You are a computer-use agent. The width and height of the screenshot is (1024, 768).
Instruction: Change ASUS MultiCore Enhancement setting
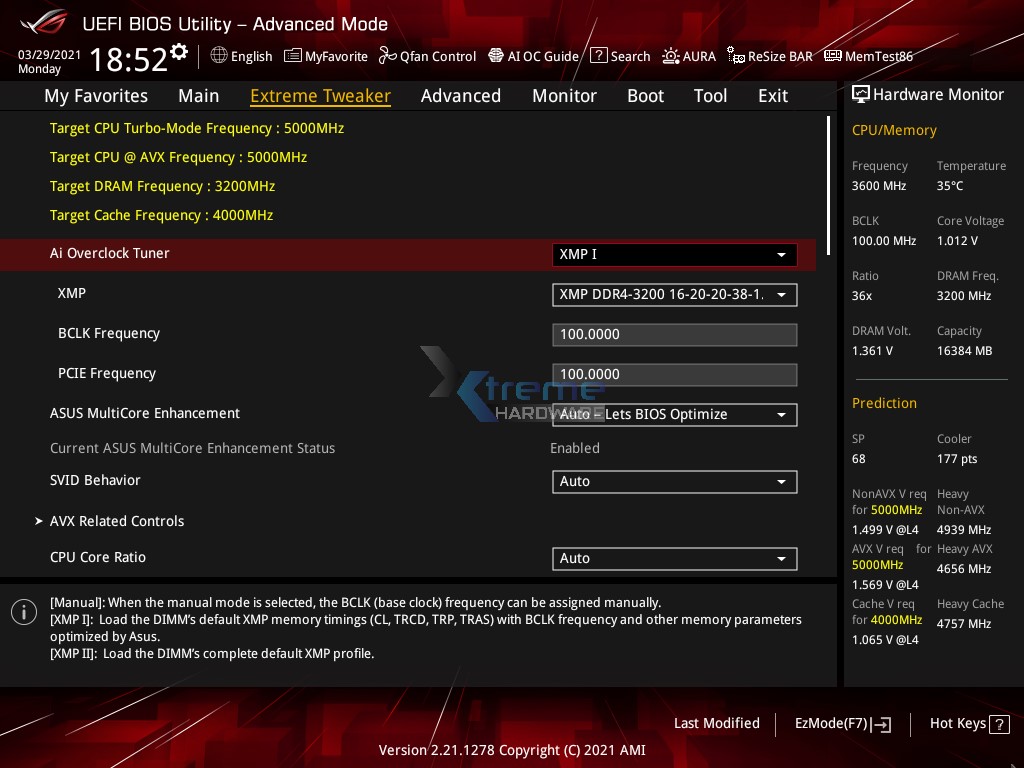[674, 414]
